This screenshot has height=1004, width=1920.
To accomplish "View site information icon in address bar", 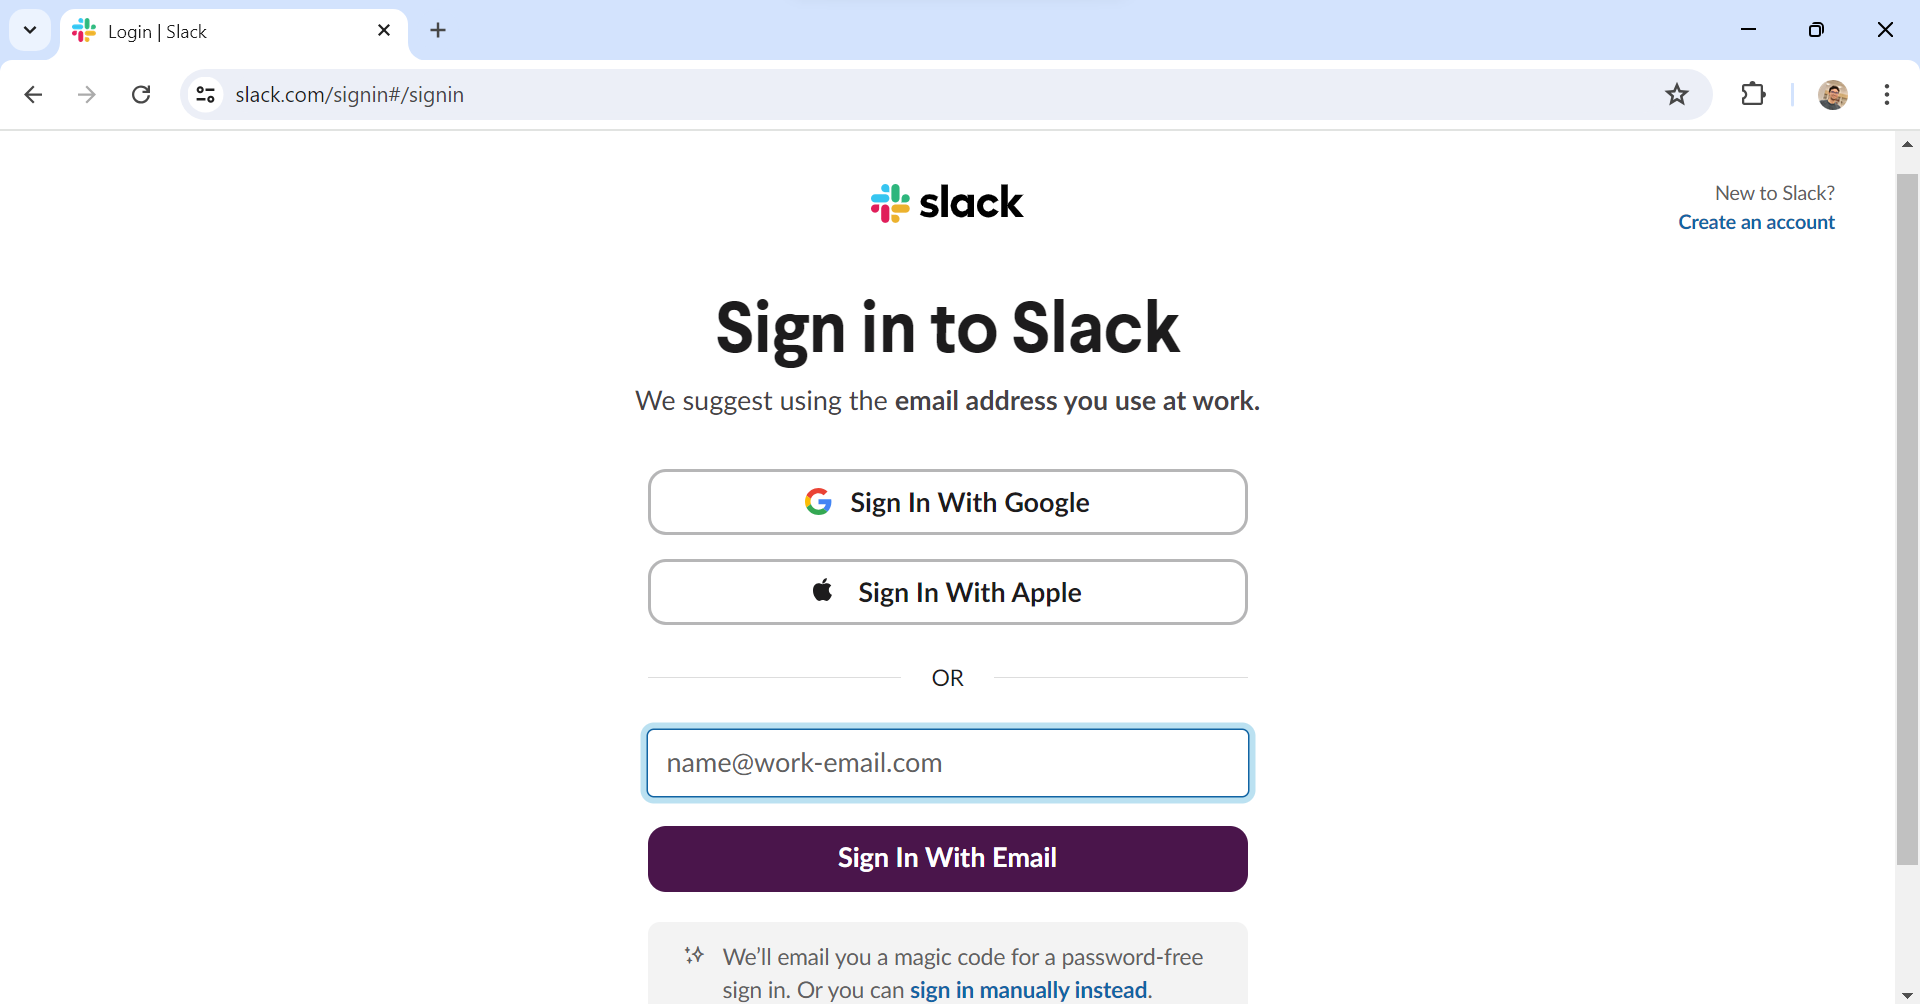I will pyautogui.click(x=206, y=94).
